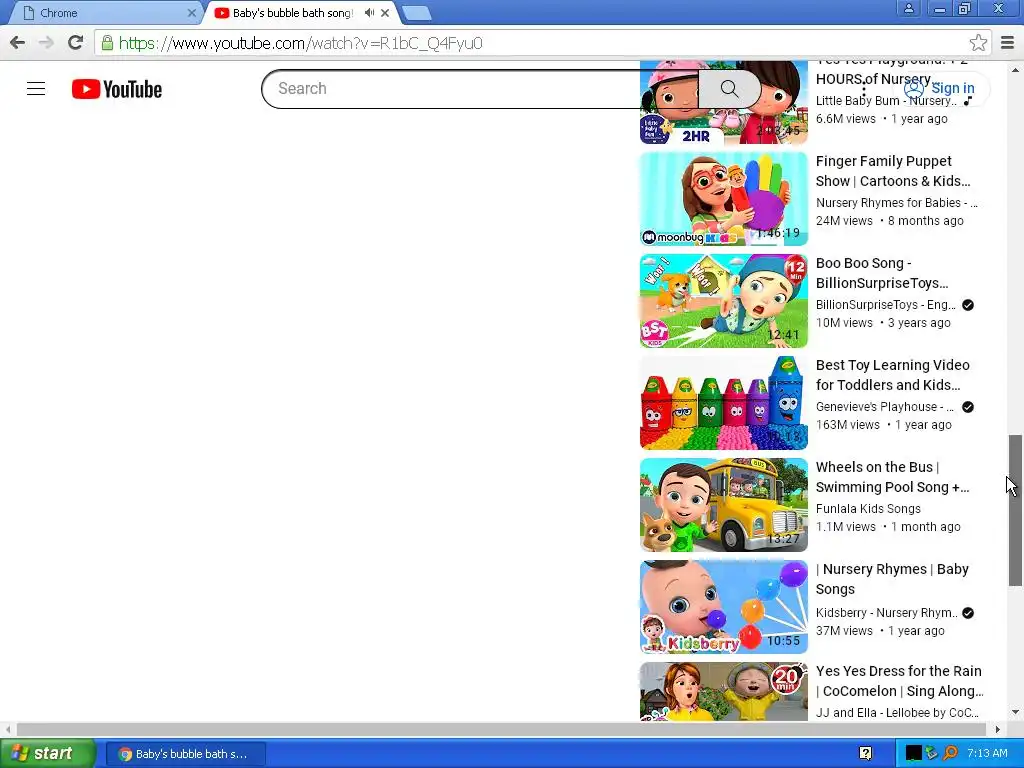Click Genevieve's Playhouse channel name
This screenshot has width=1024, height=768.
(x=885, y=407)
